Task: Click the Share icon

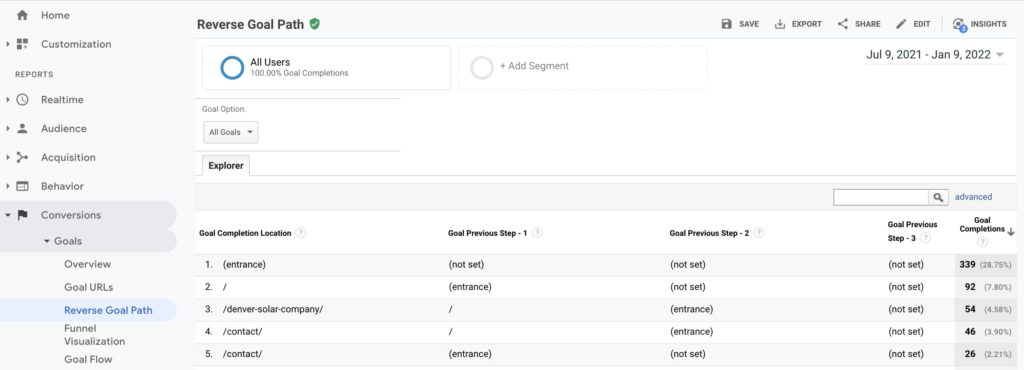Action: point(843,23)
